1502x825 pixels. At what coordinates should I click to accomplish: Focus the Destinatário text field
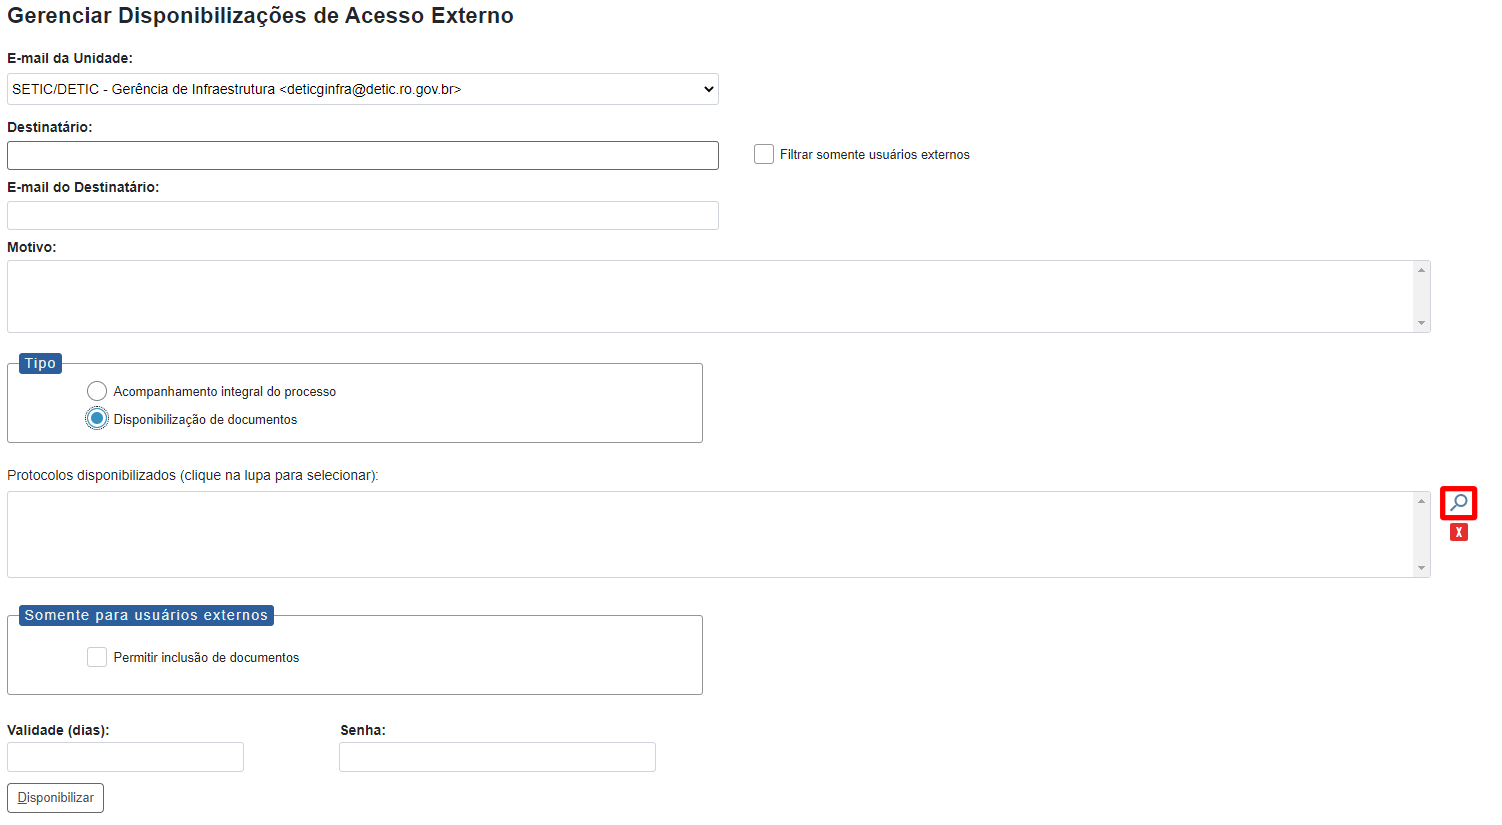tap(362, 155)
